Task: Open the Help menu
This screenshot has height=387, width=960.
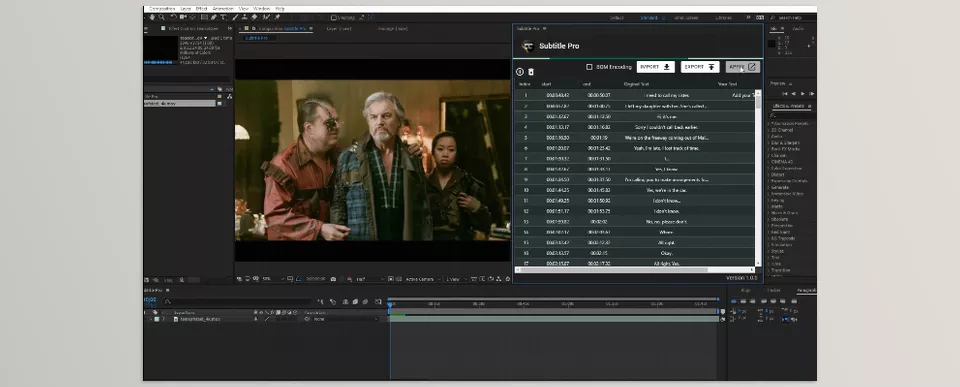Action: (x=280, y=9)
